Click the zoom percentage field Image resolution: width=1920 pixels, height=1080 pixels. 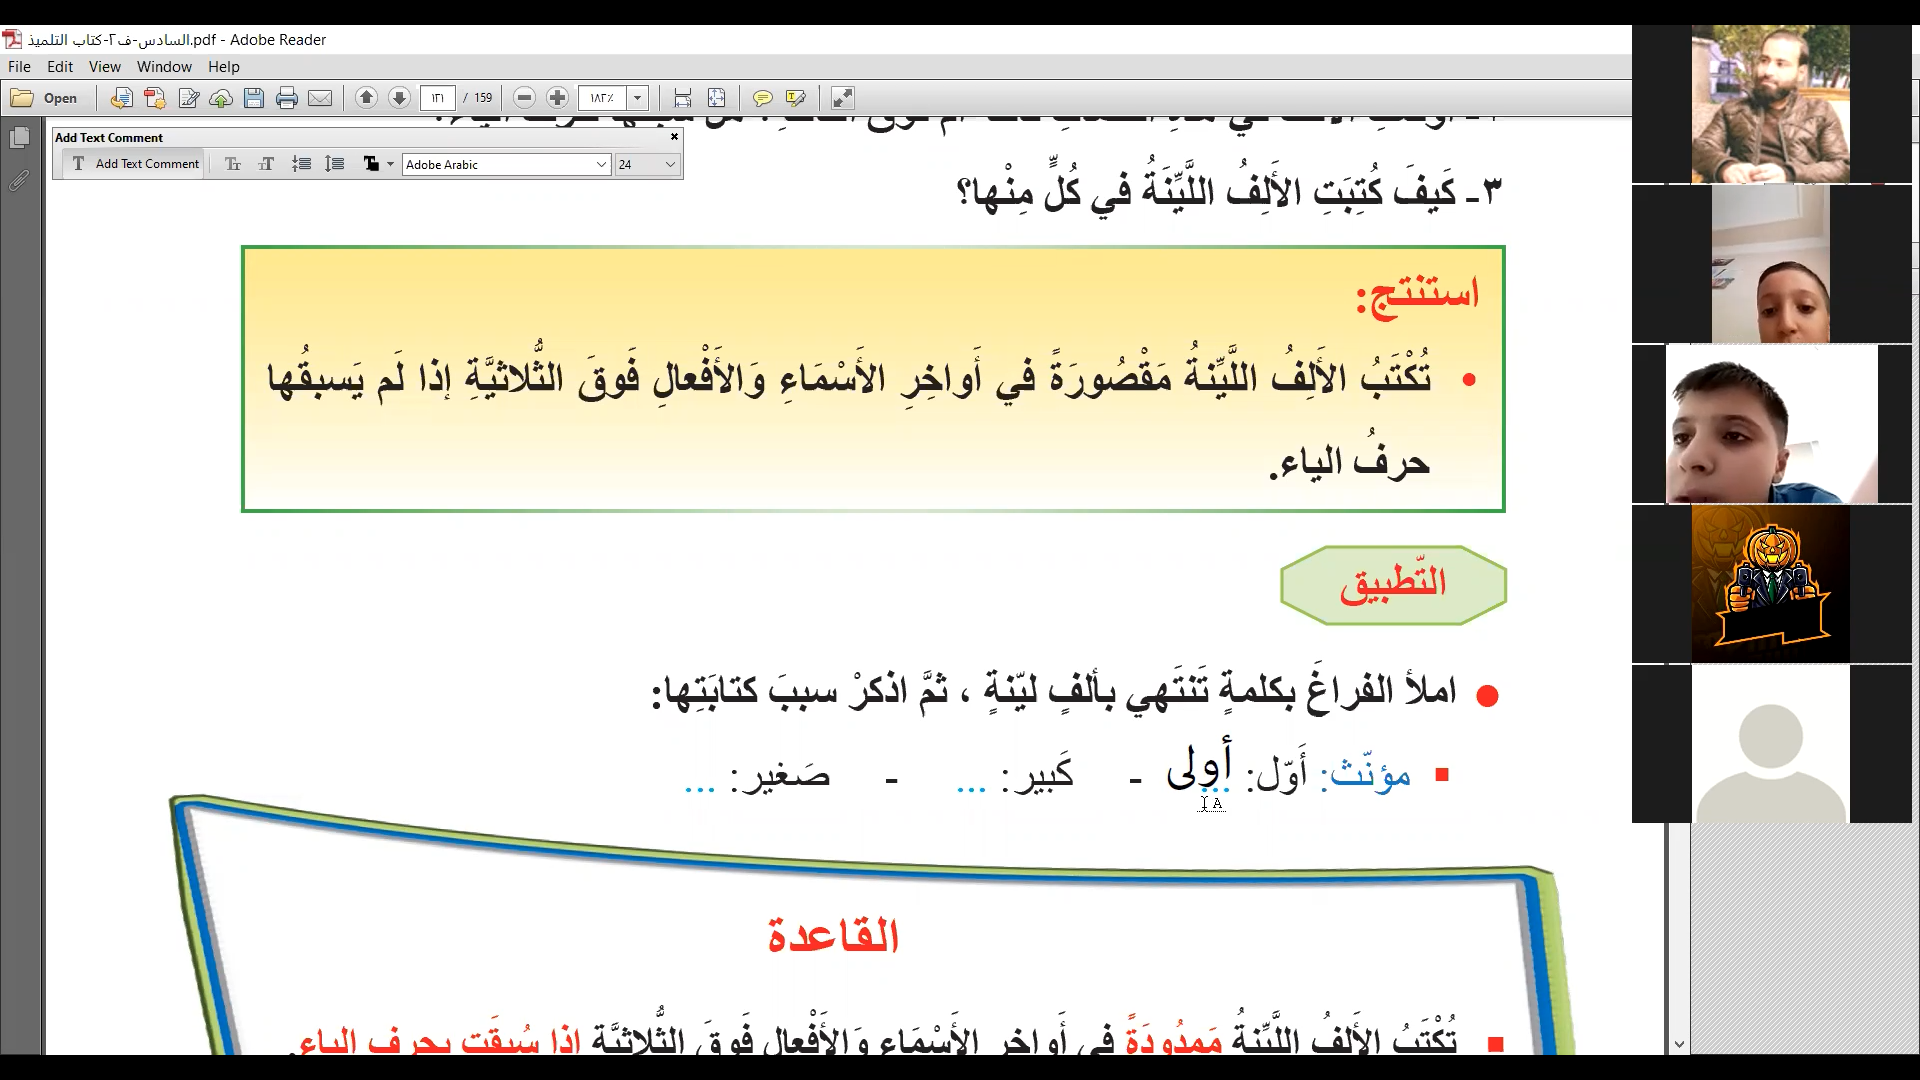tap(602, 98)
